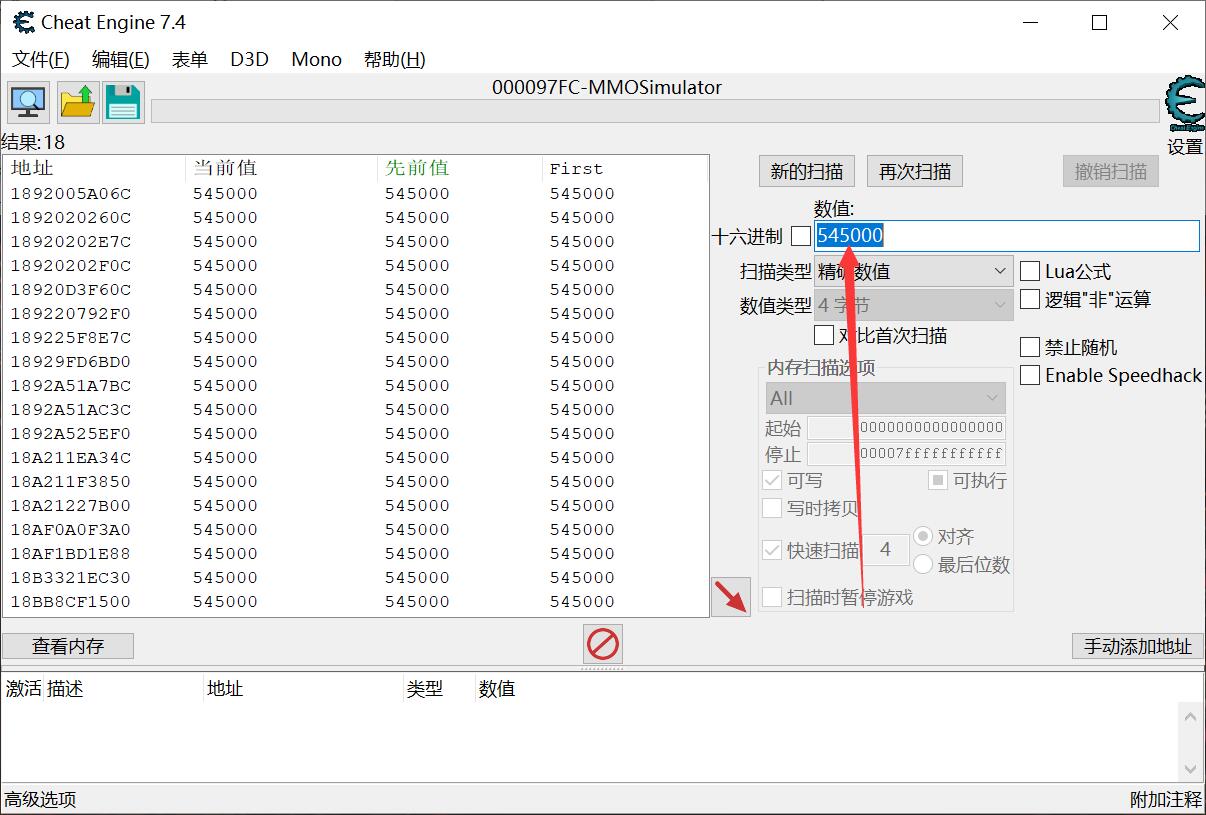Screen dimensions: 1206x815
Task: Select result address 18A21227B00
Action: [71, 505]
